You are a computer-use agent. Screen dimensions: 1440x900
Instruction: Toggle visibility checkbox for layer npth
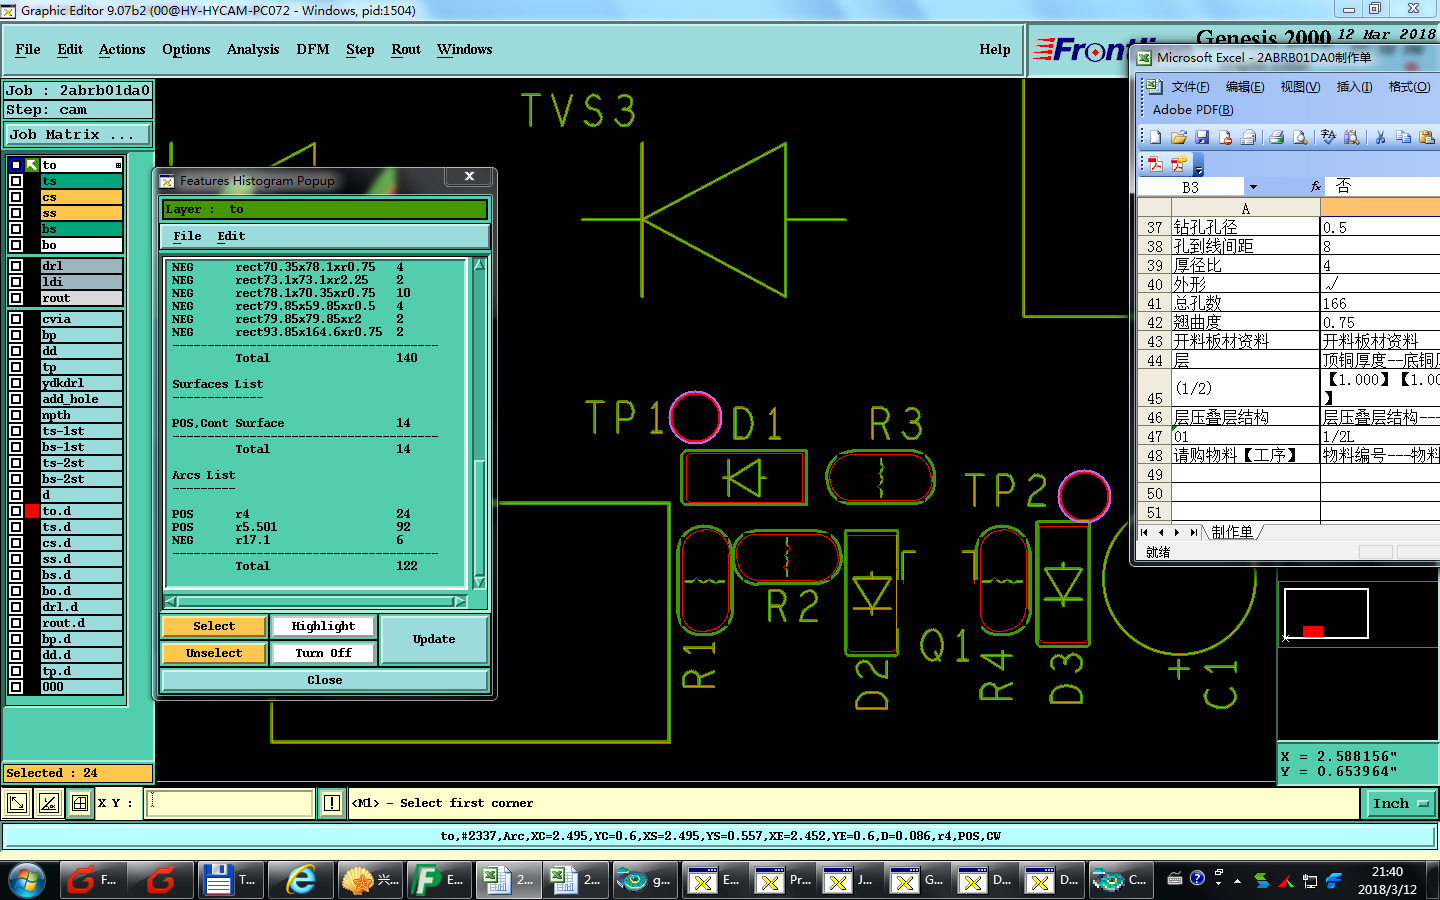16,415
